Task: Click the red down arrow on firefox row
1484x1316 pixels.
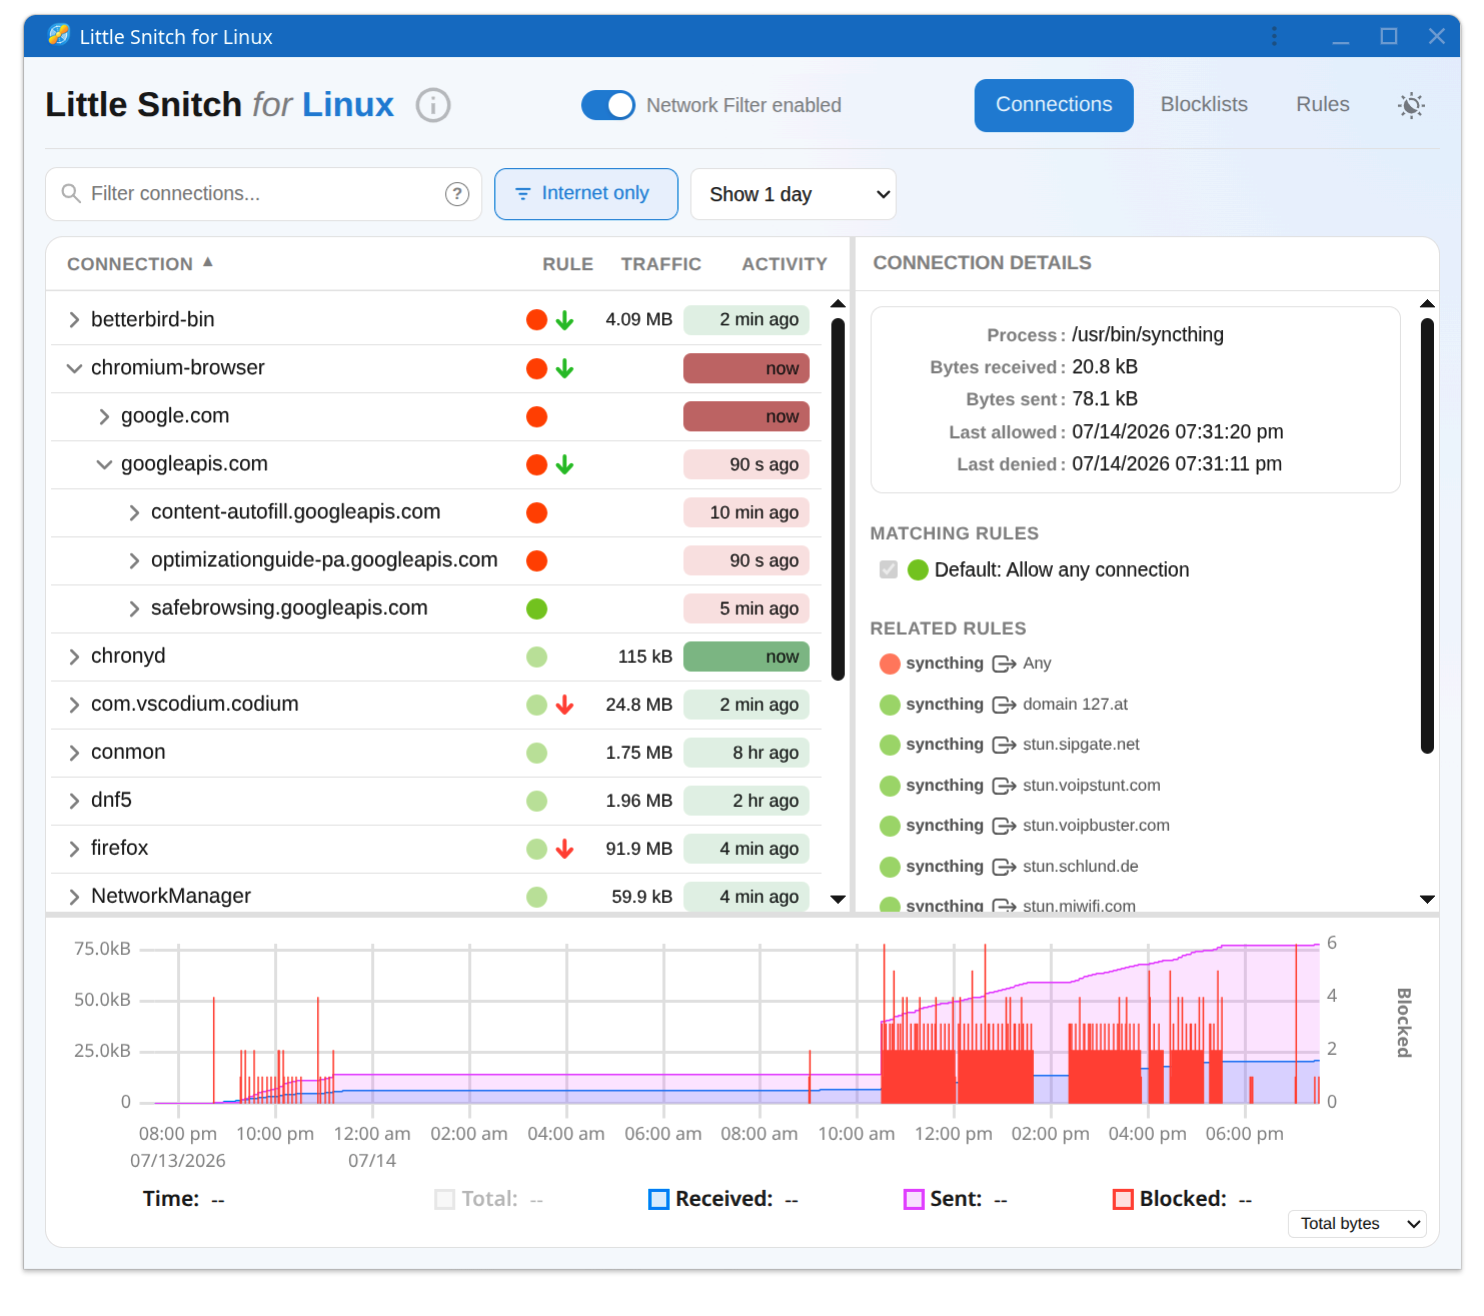Action: pos(565,849)
